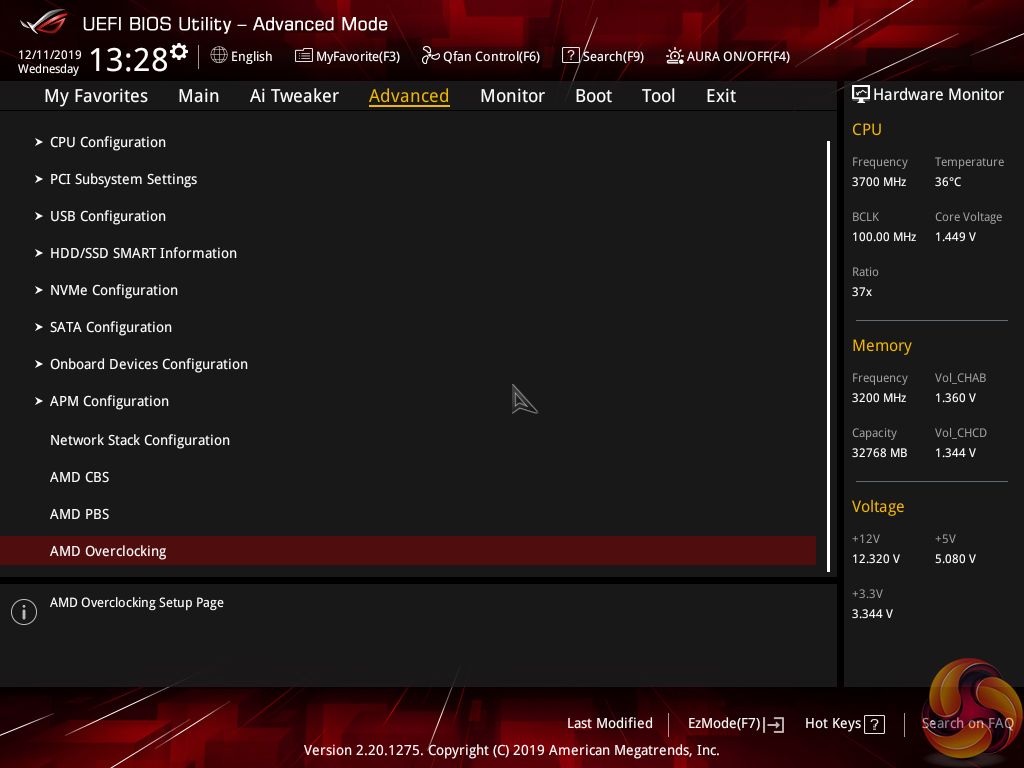Click the 13:28 clock time
This screenshot has width=1024, height=768.
pos(129,59)
